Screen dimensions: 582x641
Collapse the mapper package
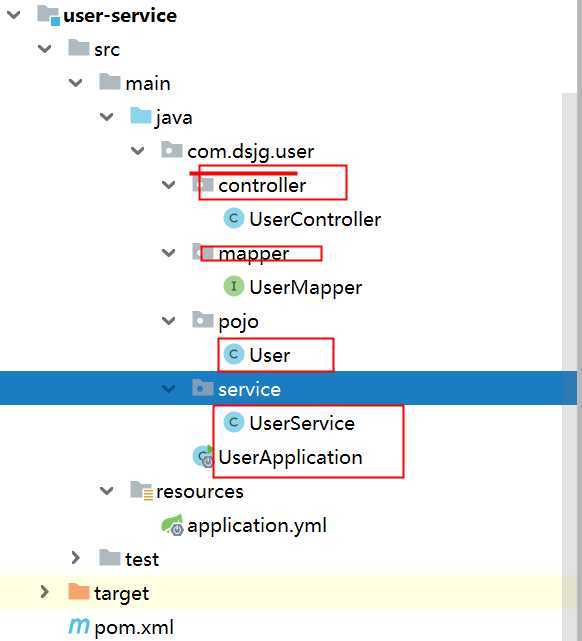(169, 253)
